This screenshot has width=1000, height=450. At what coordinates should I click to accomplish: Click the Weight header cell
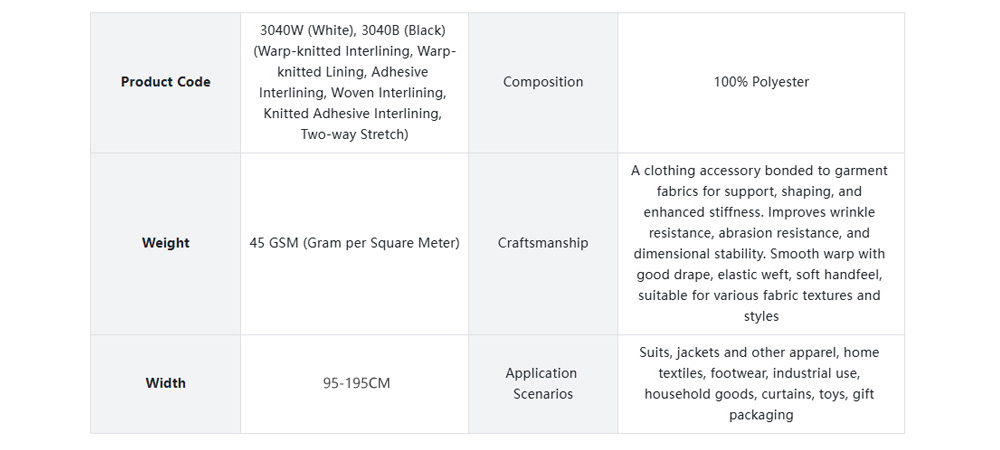165,243
